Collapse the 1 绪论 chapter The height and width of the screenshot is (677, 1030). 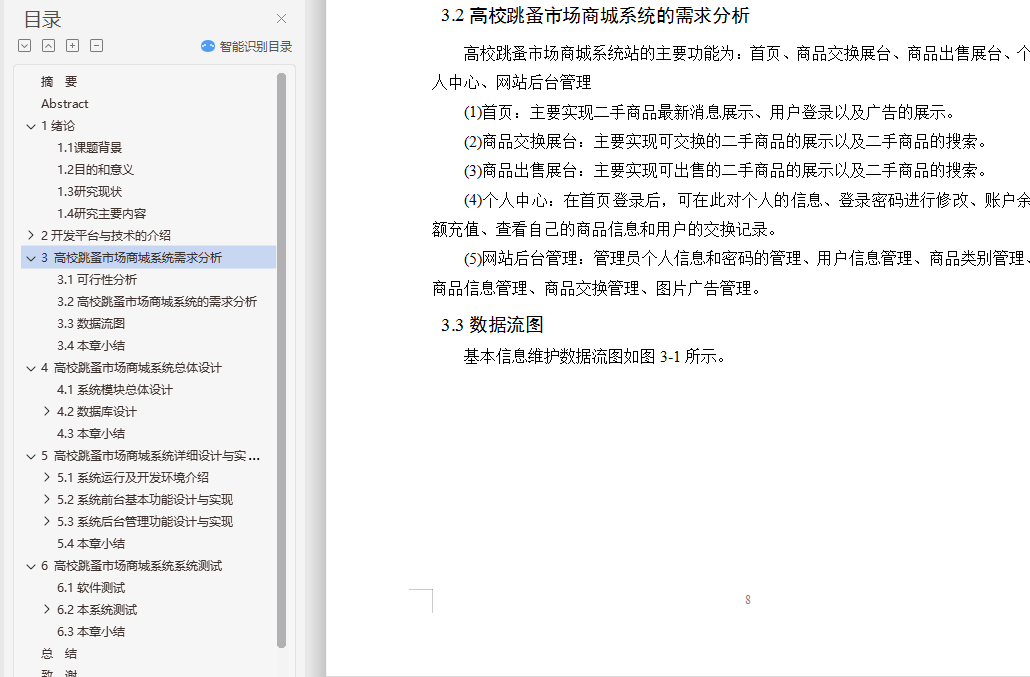point(31,126)
